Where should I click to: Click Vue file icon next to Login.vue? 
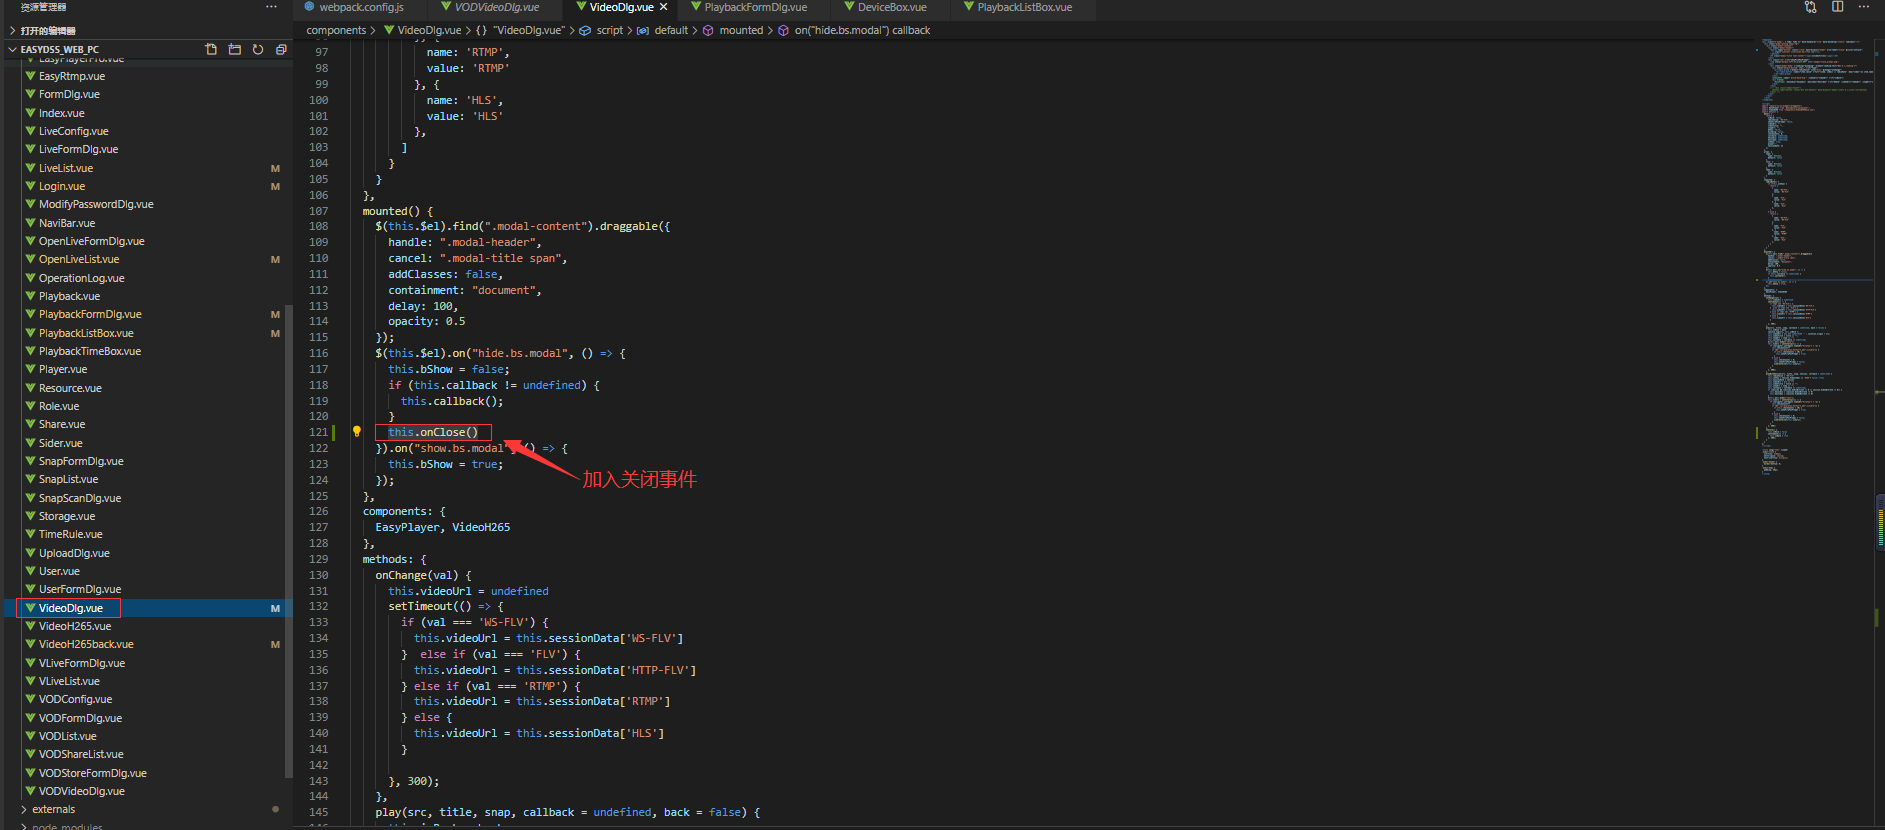tap(30, 186)
